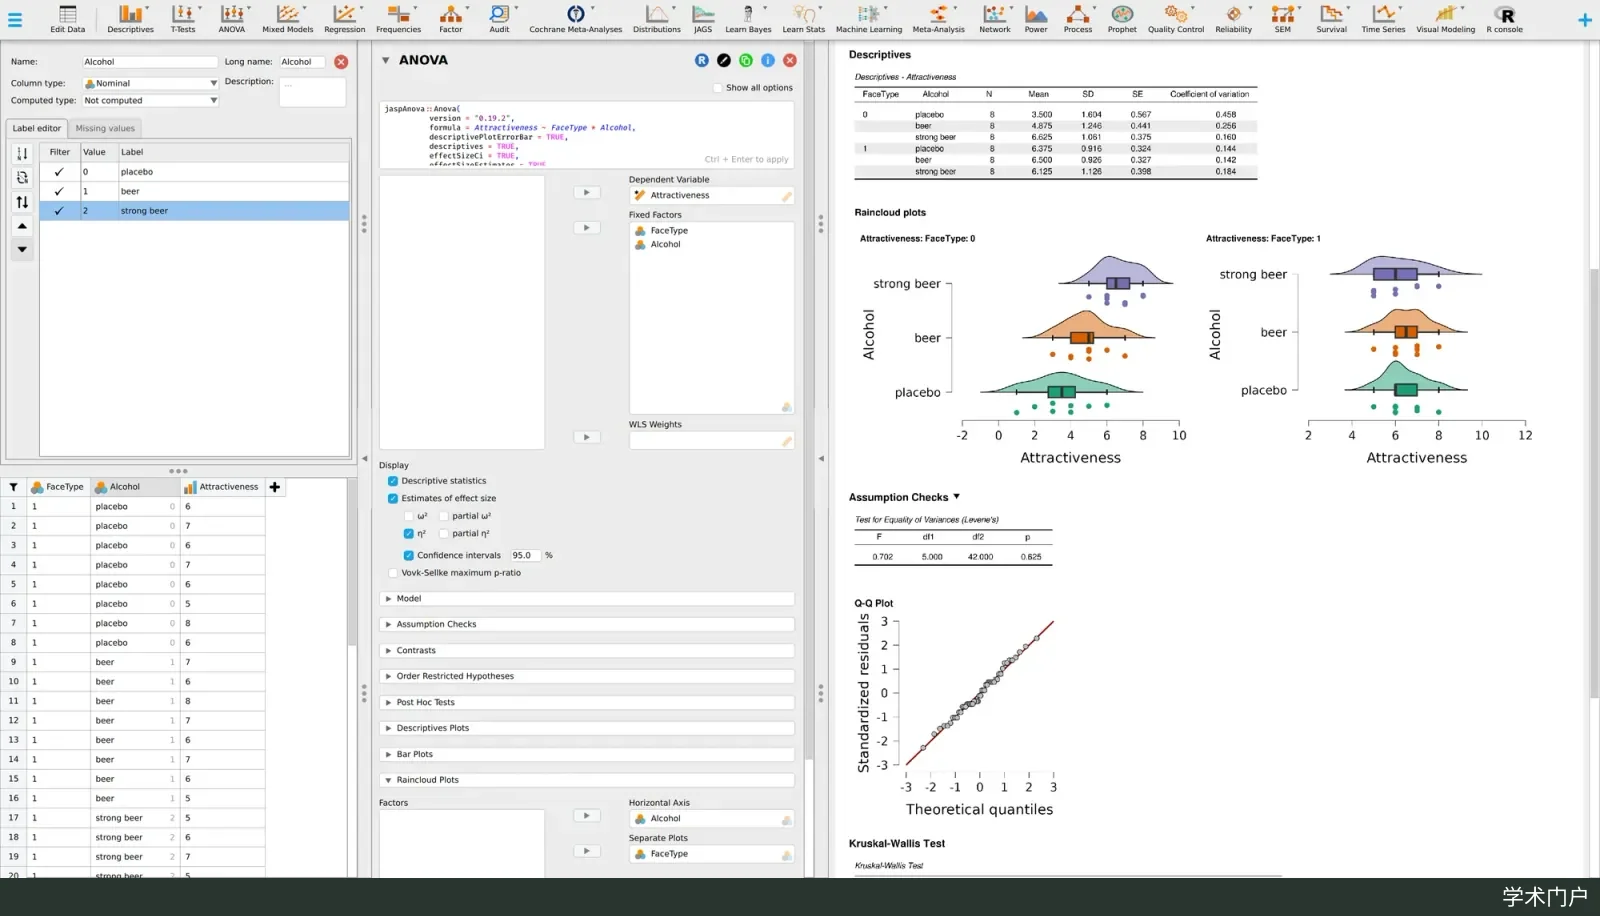Expand the Assumption Checks section
The image size is (1600, 916).
tap(587, 624)
